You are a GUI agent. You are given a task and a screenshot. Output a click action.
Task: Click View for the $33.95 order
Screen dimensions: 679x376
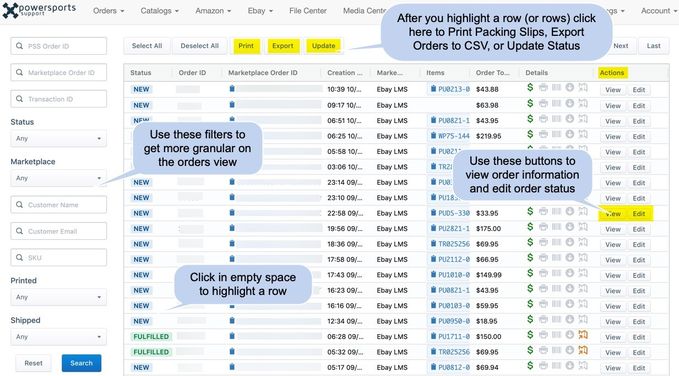(x=613, y=214)
